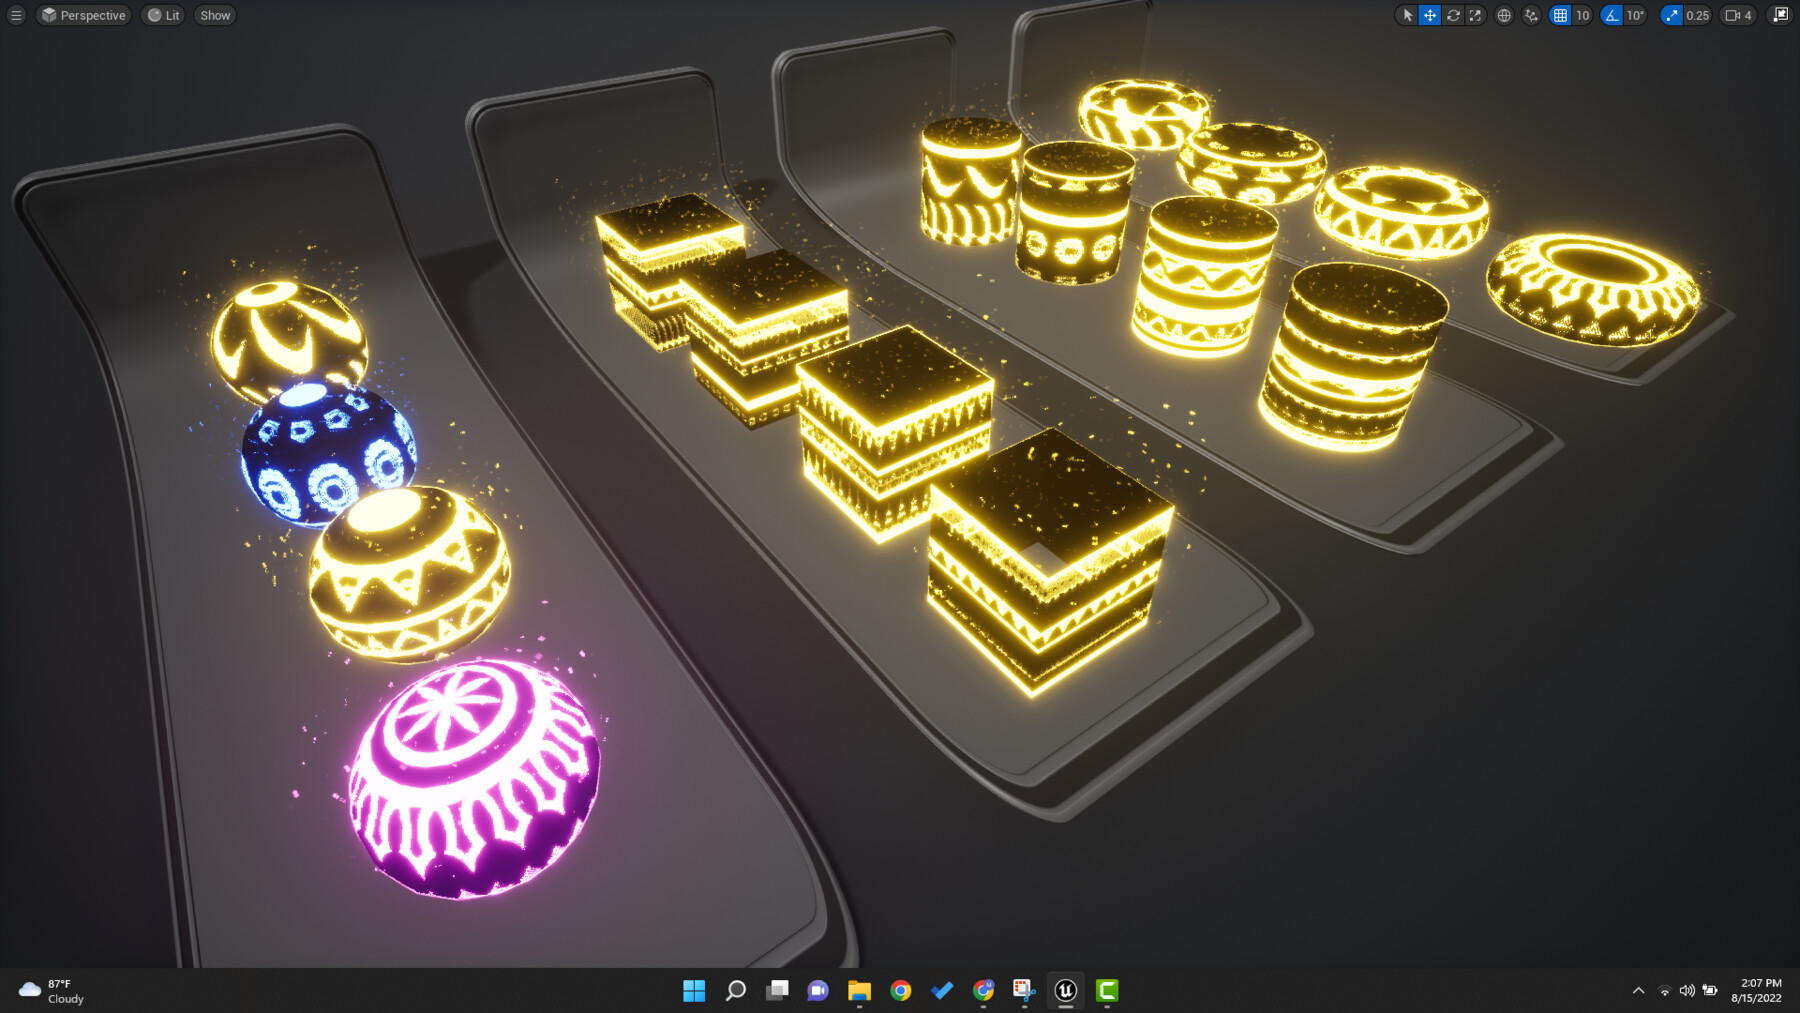Activate the Move Objects tool
The width and height of the screenshot is (1800, 1013).
pos(1429,15)
